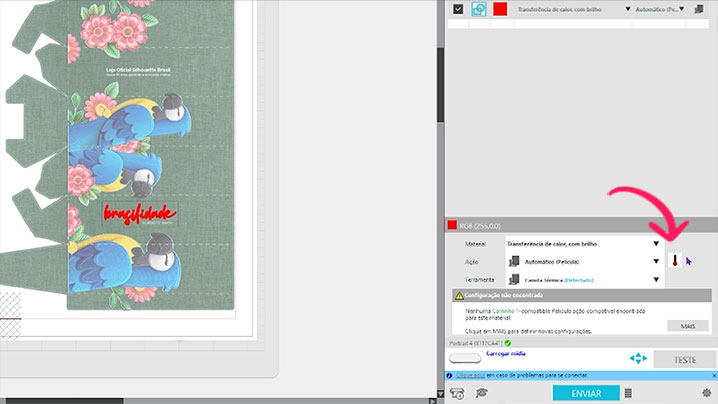Click the MAIS button
The height and width of the screenshot is (404, 718).
click(x=688, y=326)
